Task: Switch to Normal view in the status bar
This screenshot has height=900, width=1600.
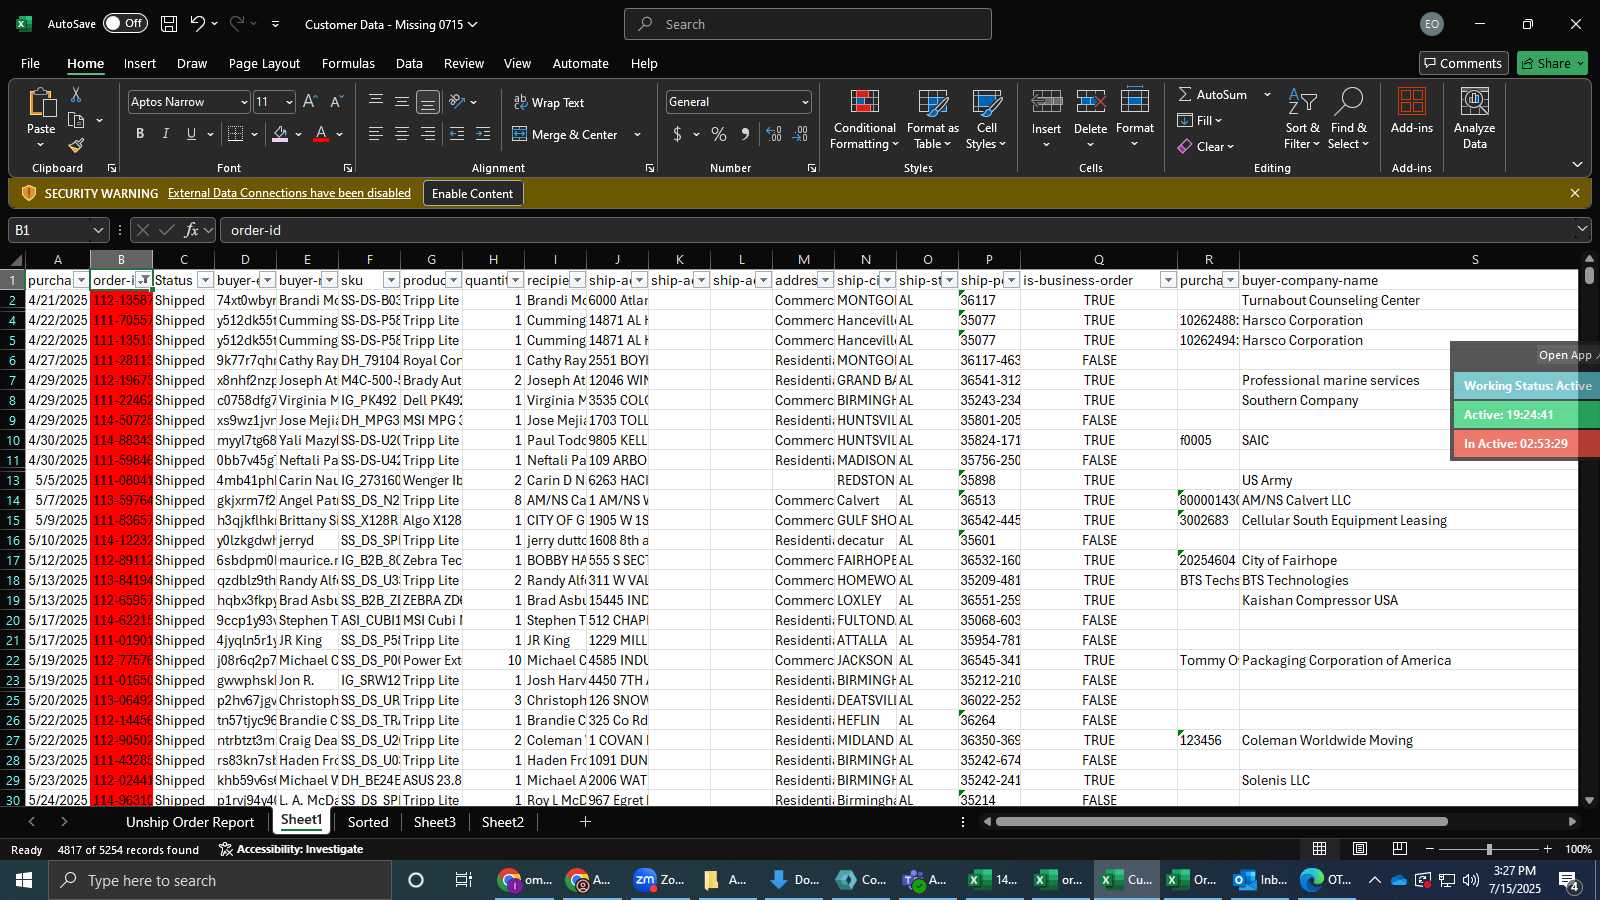Action: coord(1320,849)
